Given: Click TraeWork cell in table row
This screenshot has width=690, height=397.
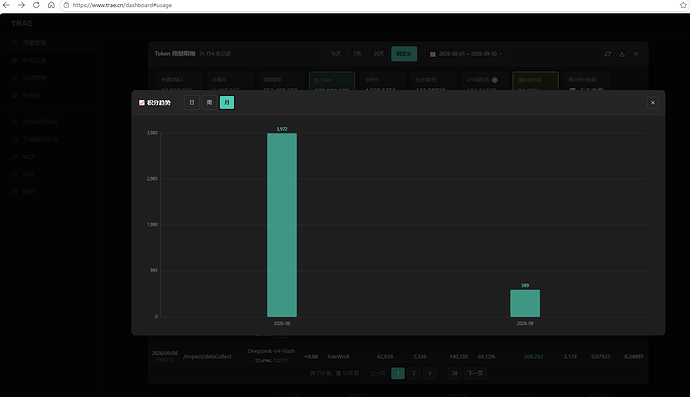Looking at the screenshot, I should pos(338,357).
